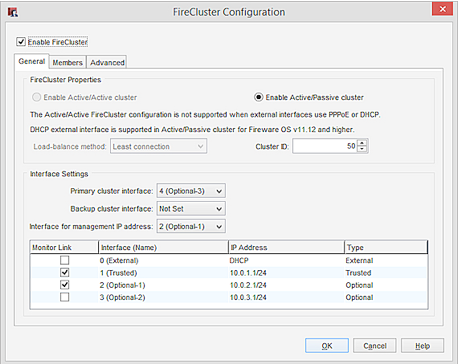This screenshot has height=364, width=458.
Task: Check Monitor Link for 3 (Optional-2)
Action: coord(65,297)
